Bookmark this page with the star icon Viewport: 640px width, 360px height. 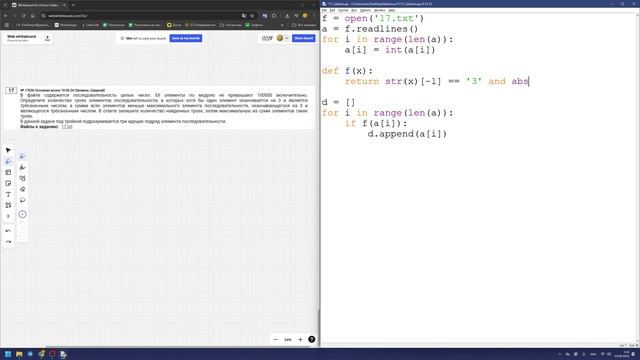(x=252, y=16)
